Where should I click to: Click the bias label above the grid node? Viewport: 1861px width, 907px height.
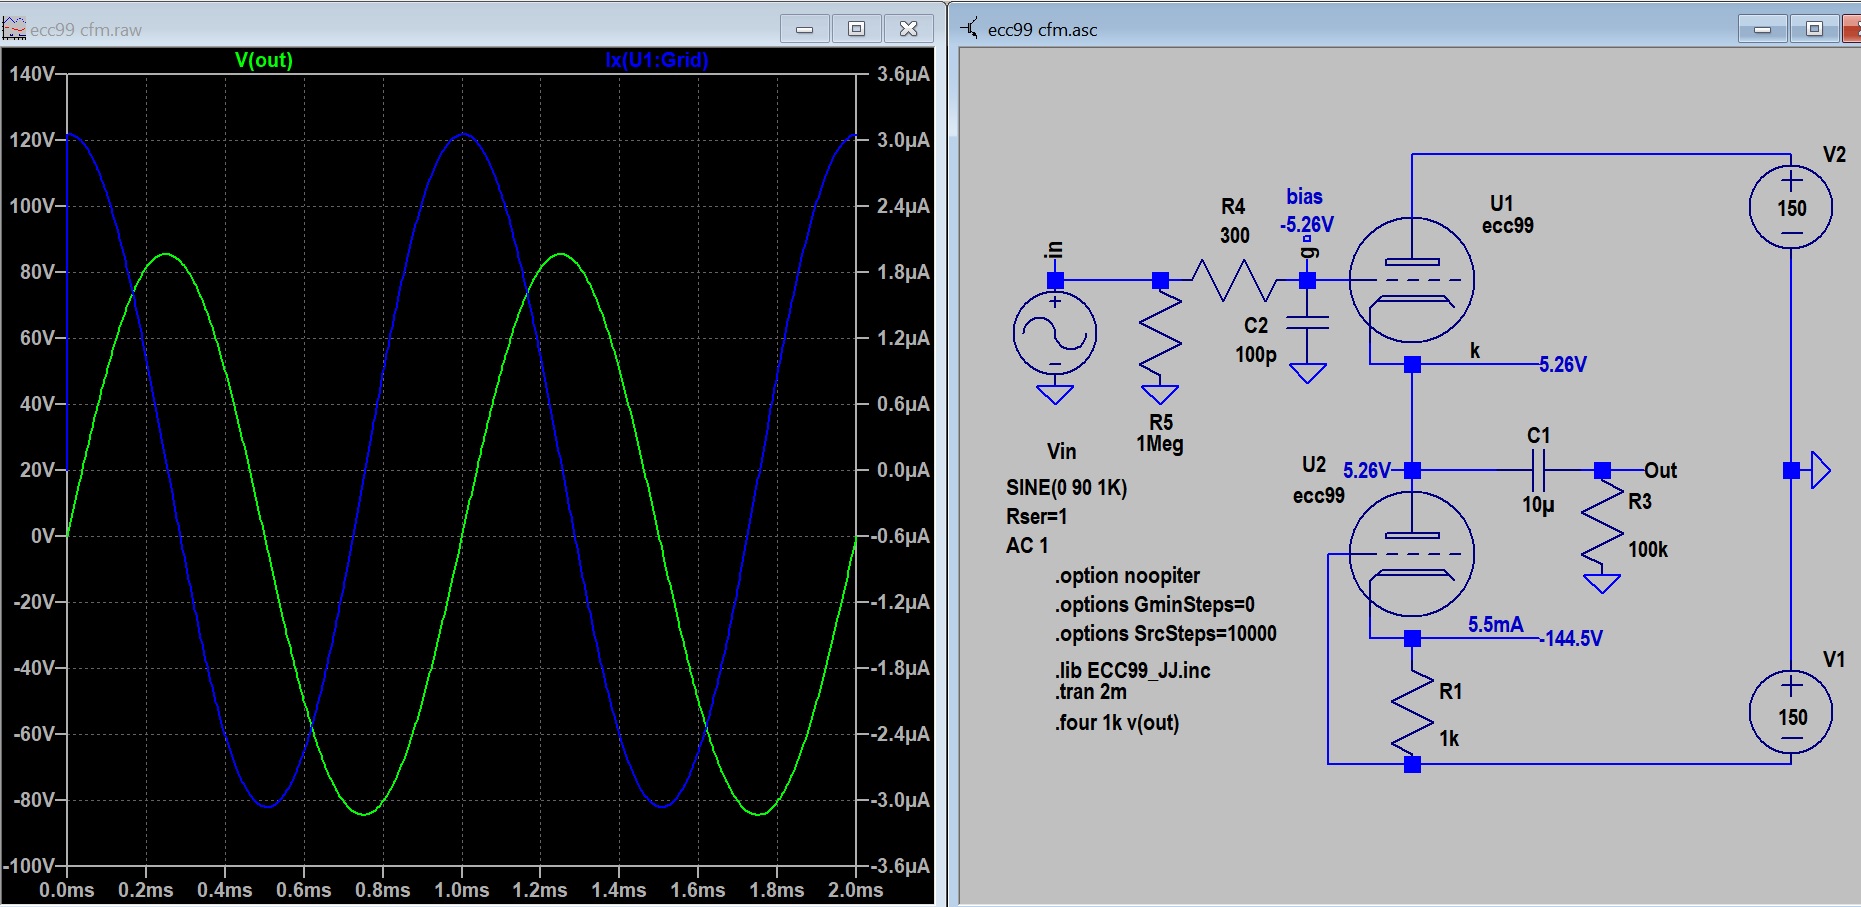[x=1304, y=197]
